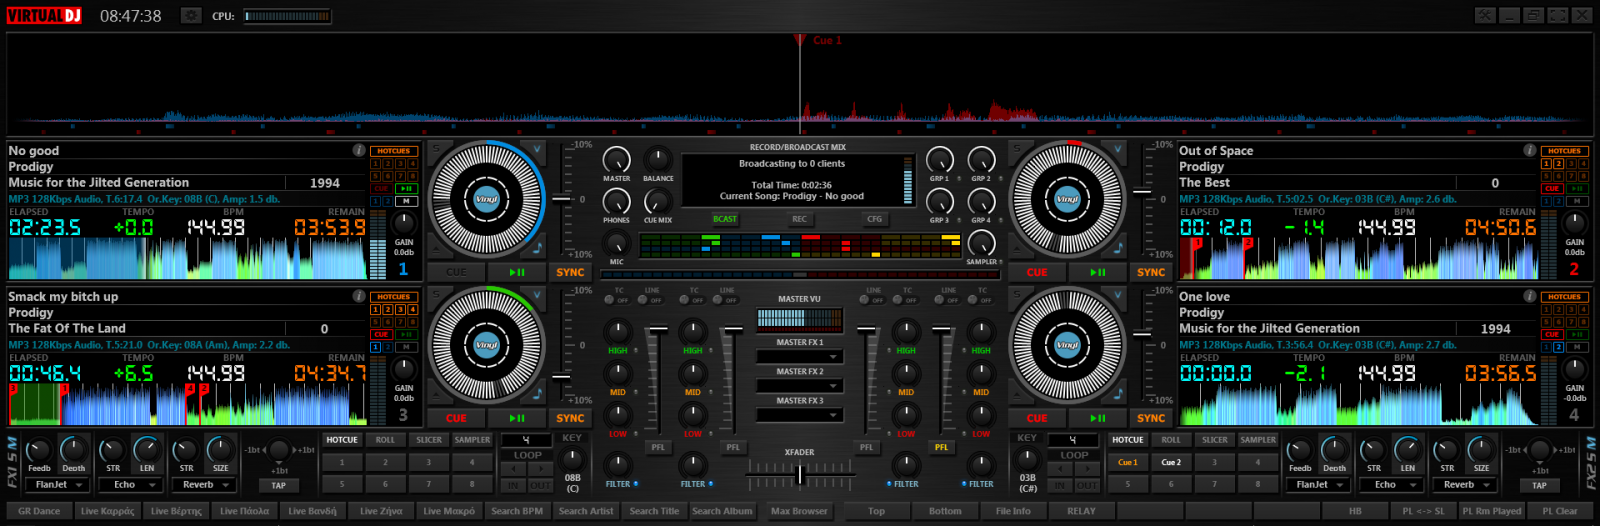Screen dimensions: 1600x526
Task: Open the settings gear icon beside the clock
Action: 191,15
